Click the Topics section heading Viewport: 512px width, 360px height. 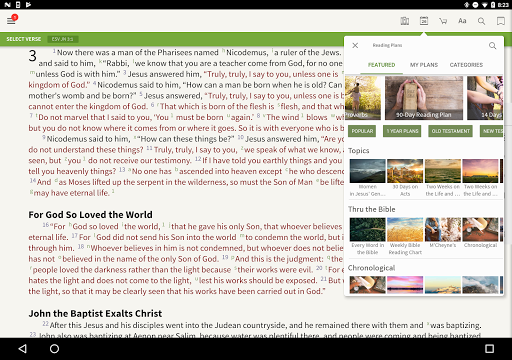[359, 151]
